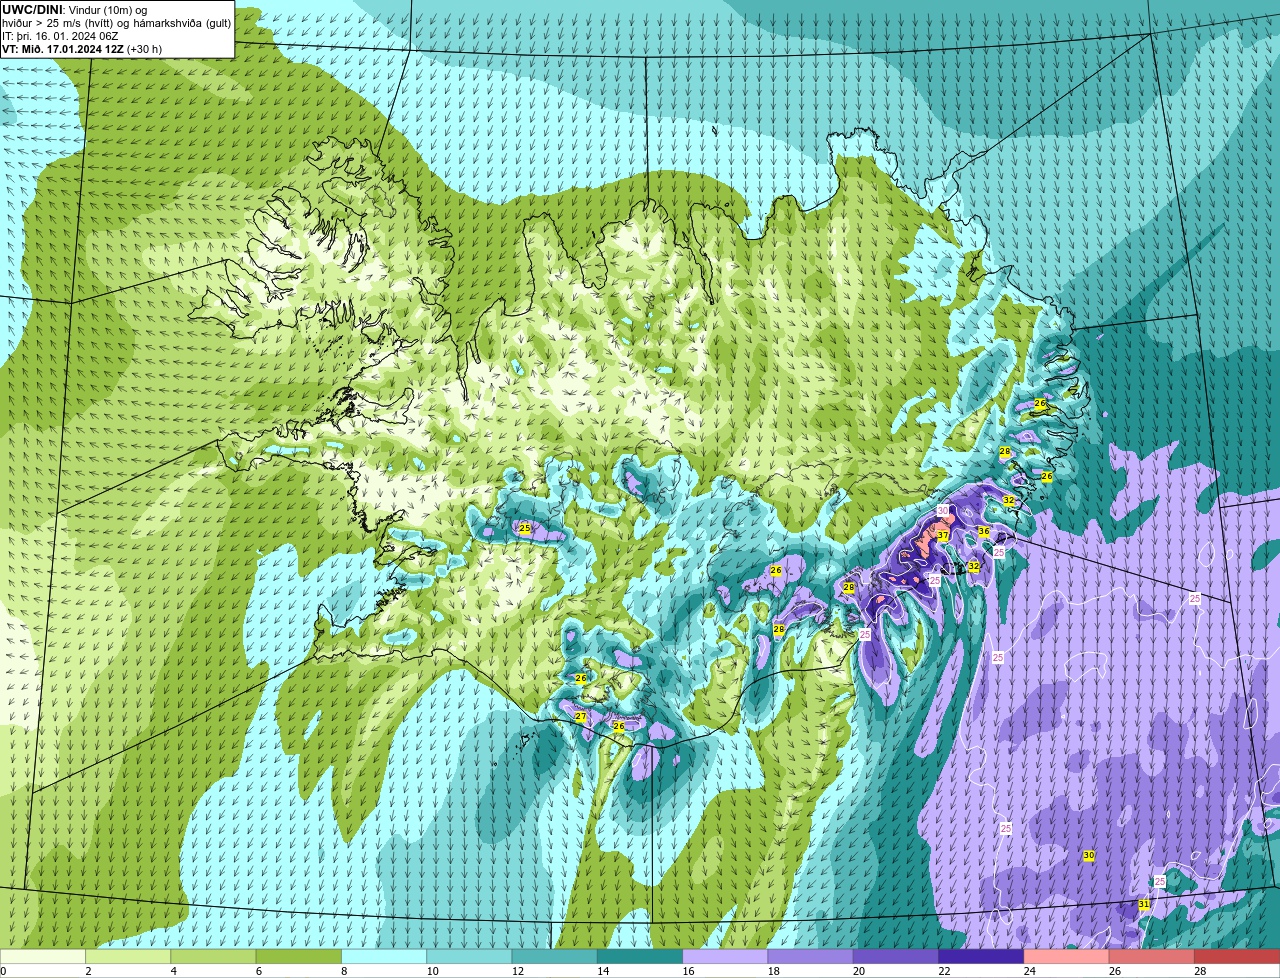Select the 22–24 m/s dark violet legend swatch
The width and height of the screenshot is (1280, 978).
tap(981, 957)
